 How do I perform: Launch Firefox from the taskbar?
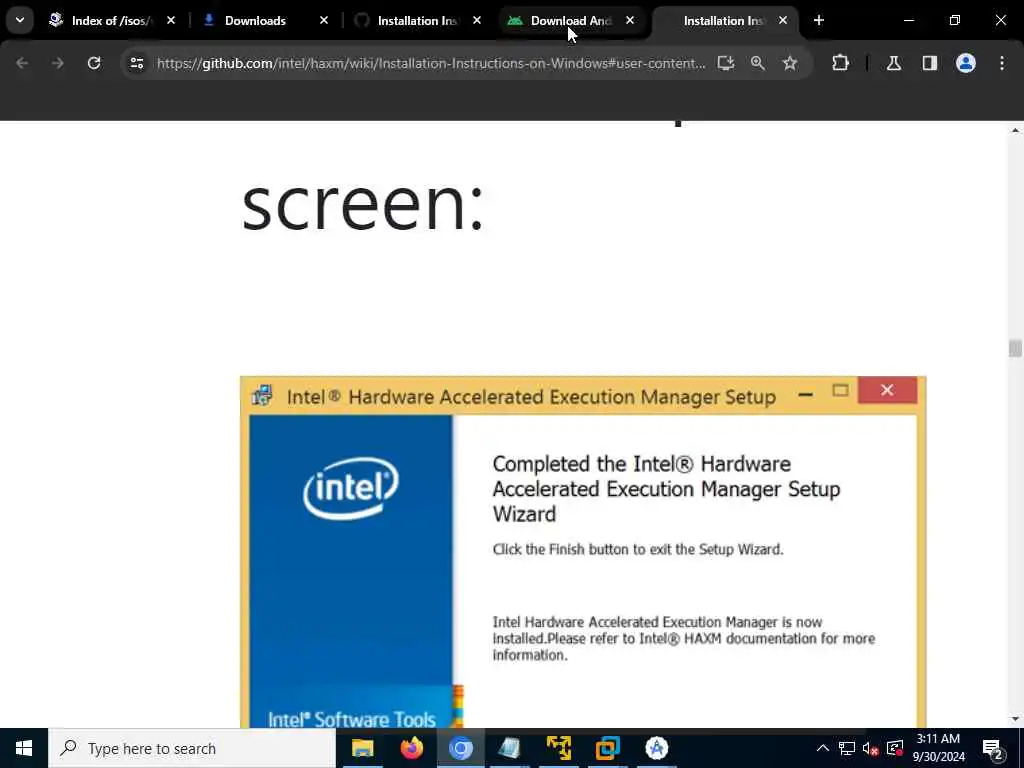[411, 748]
